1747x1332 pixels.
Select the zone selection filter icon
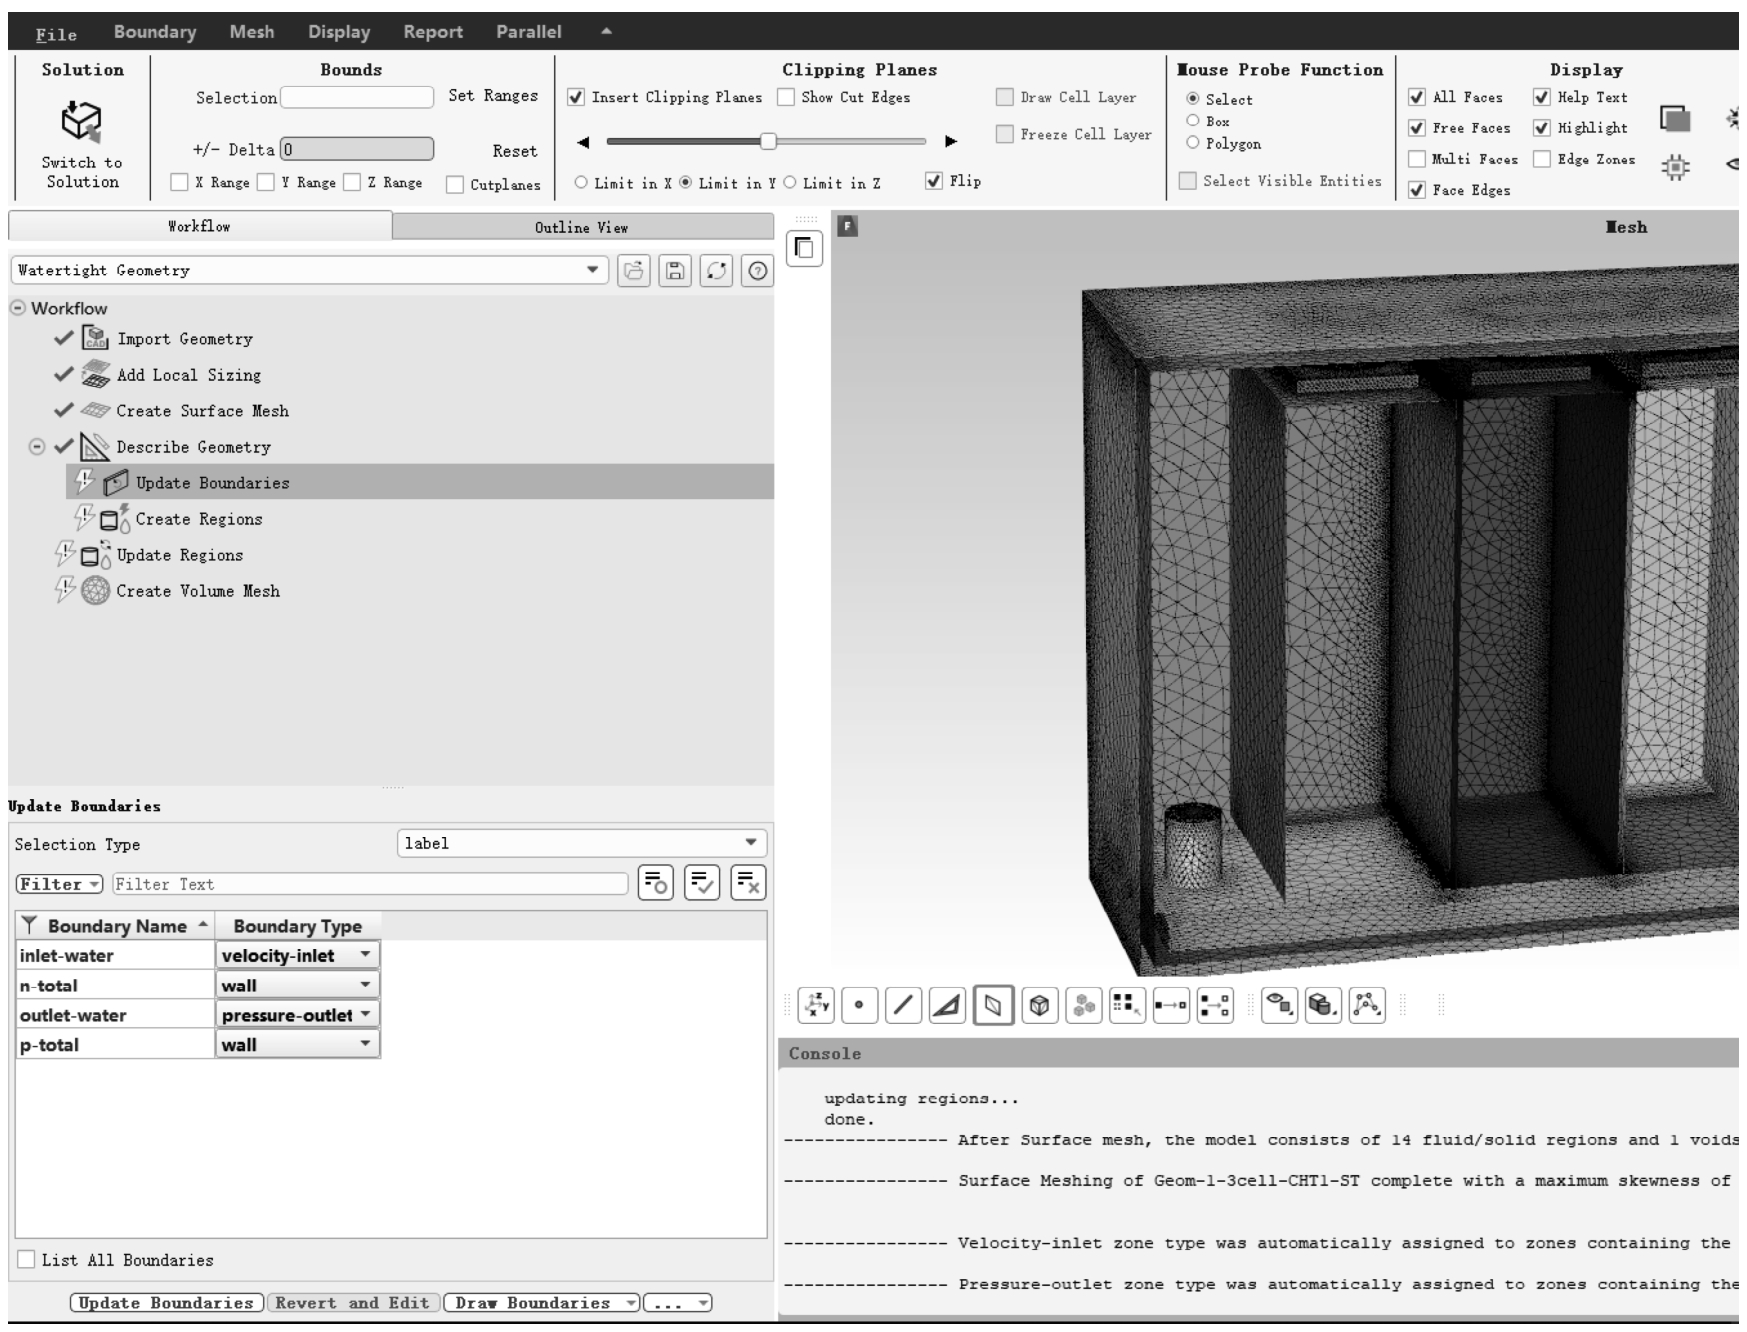pos(993,1005)
